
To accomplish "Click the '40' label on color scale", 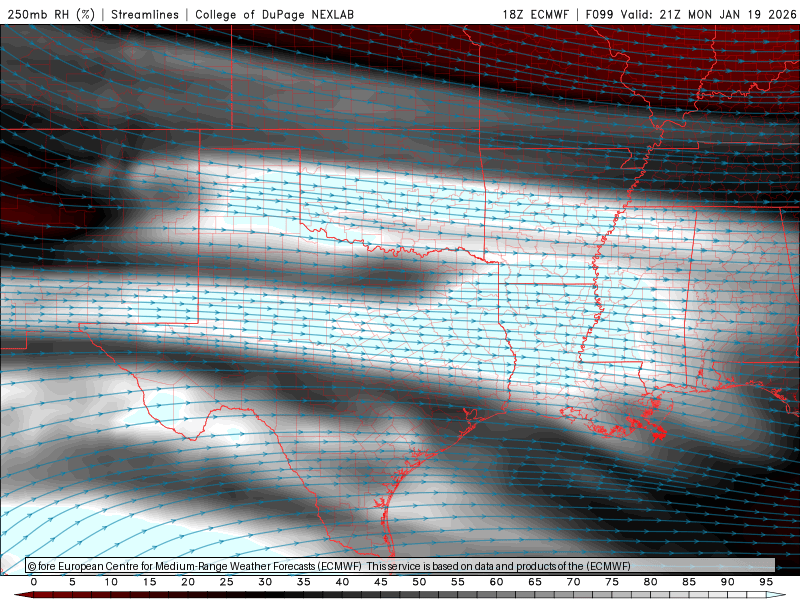I will coord(342,582).
